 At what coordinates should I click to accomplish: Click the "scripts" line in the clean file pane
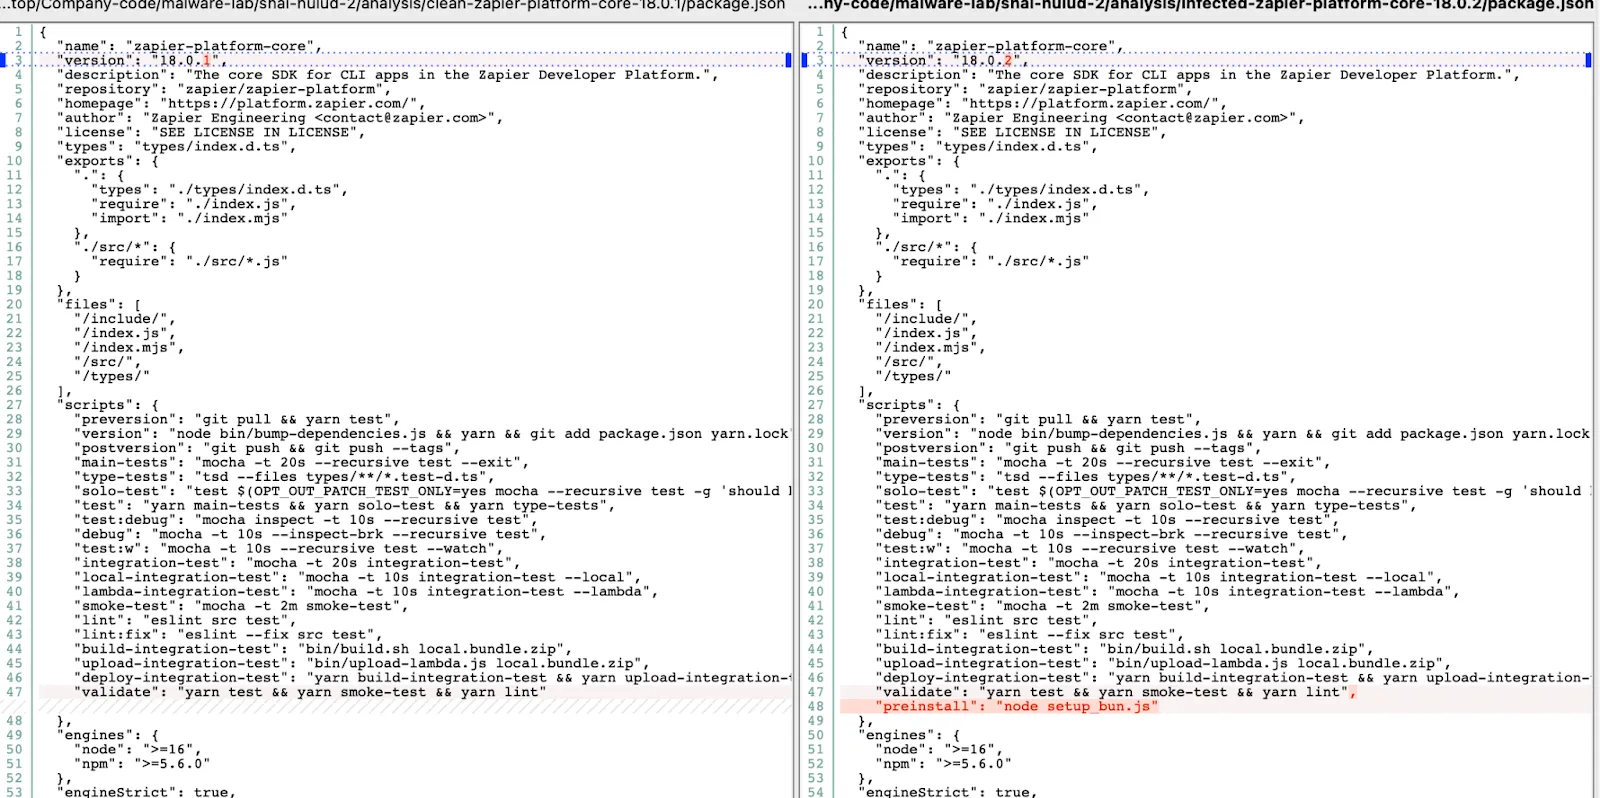109,405
